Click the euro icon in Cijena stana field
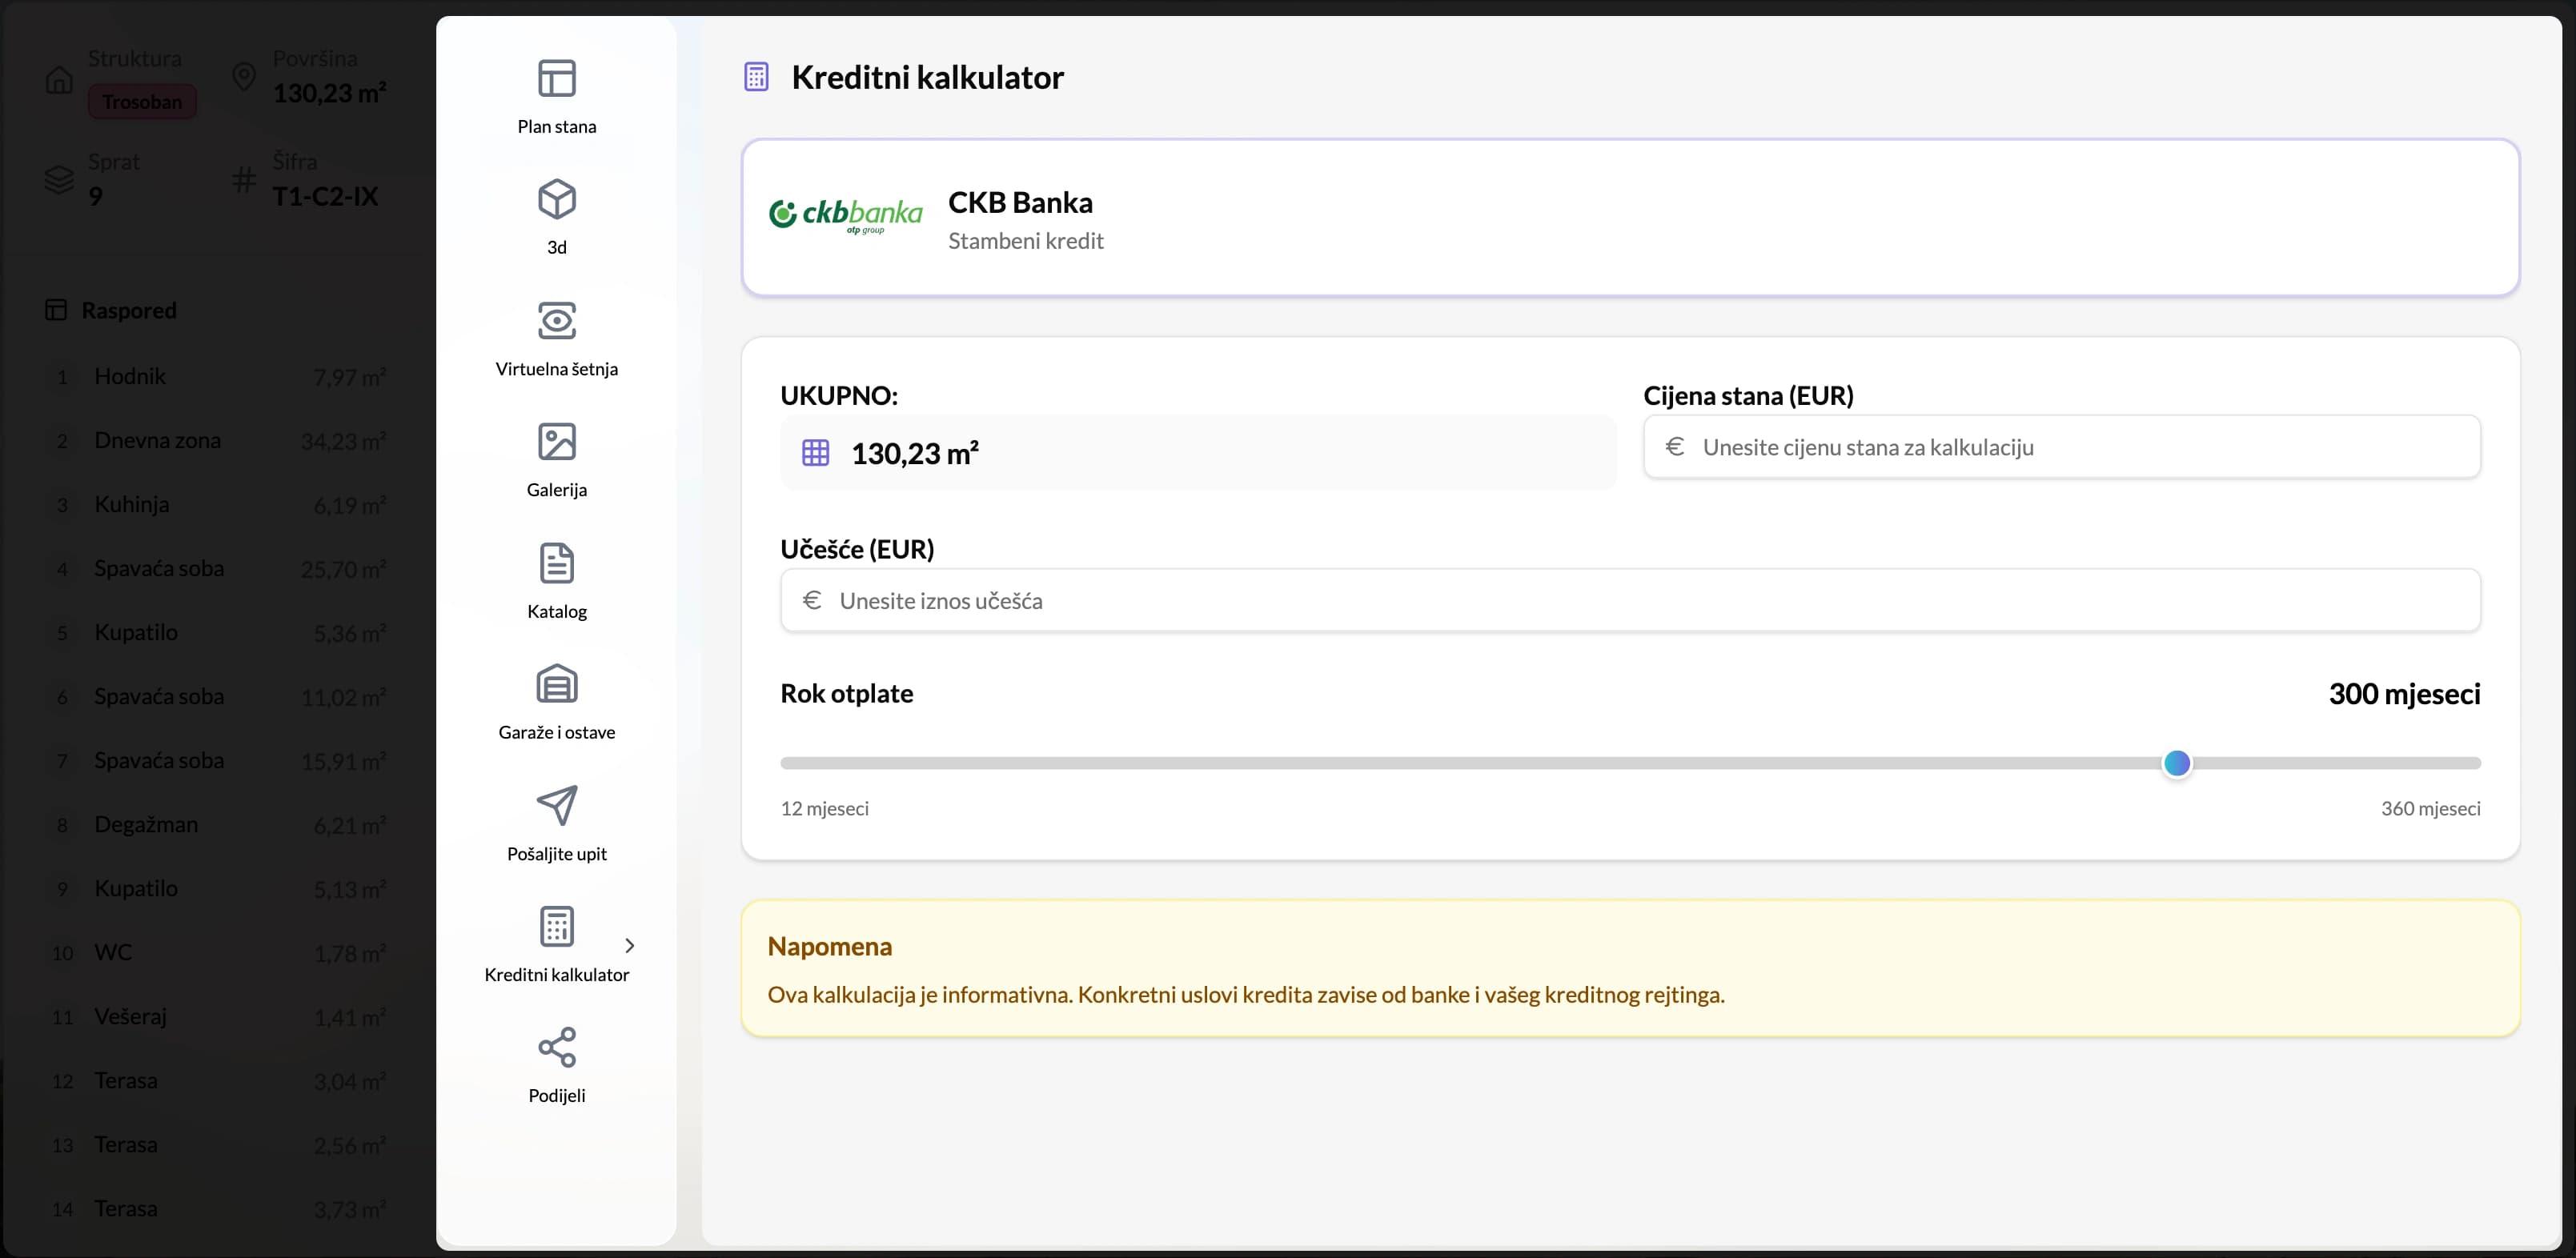2576x1258 pixels. point(1675,446)
